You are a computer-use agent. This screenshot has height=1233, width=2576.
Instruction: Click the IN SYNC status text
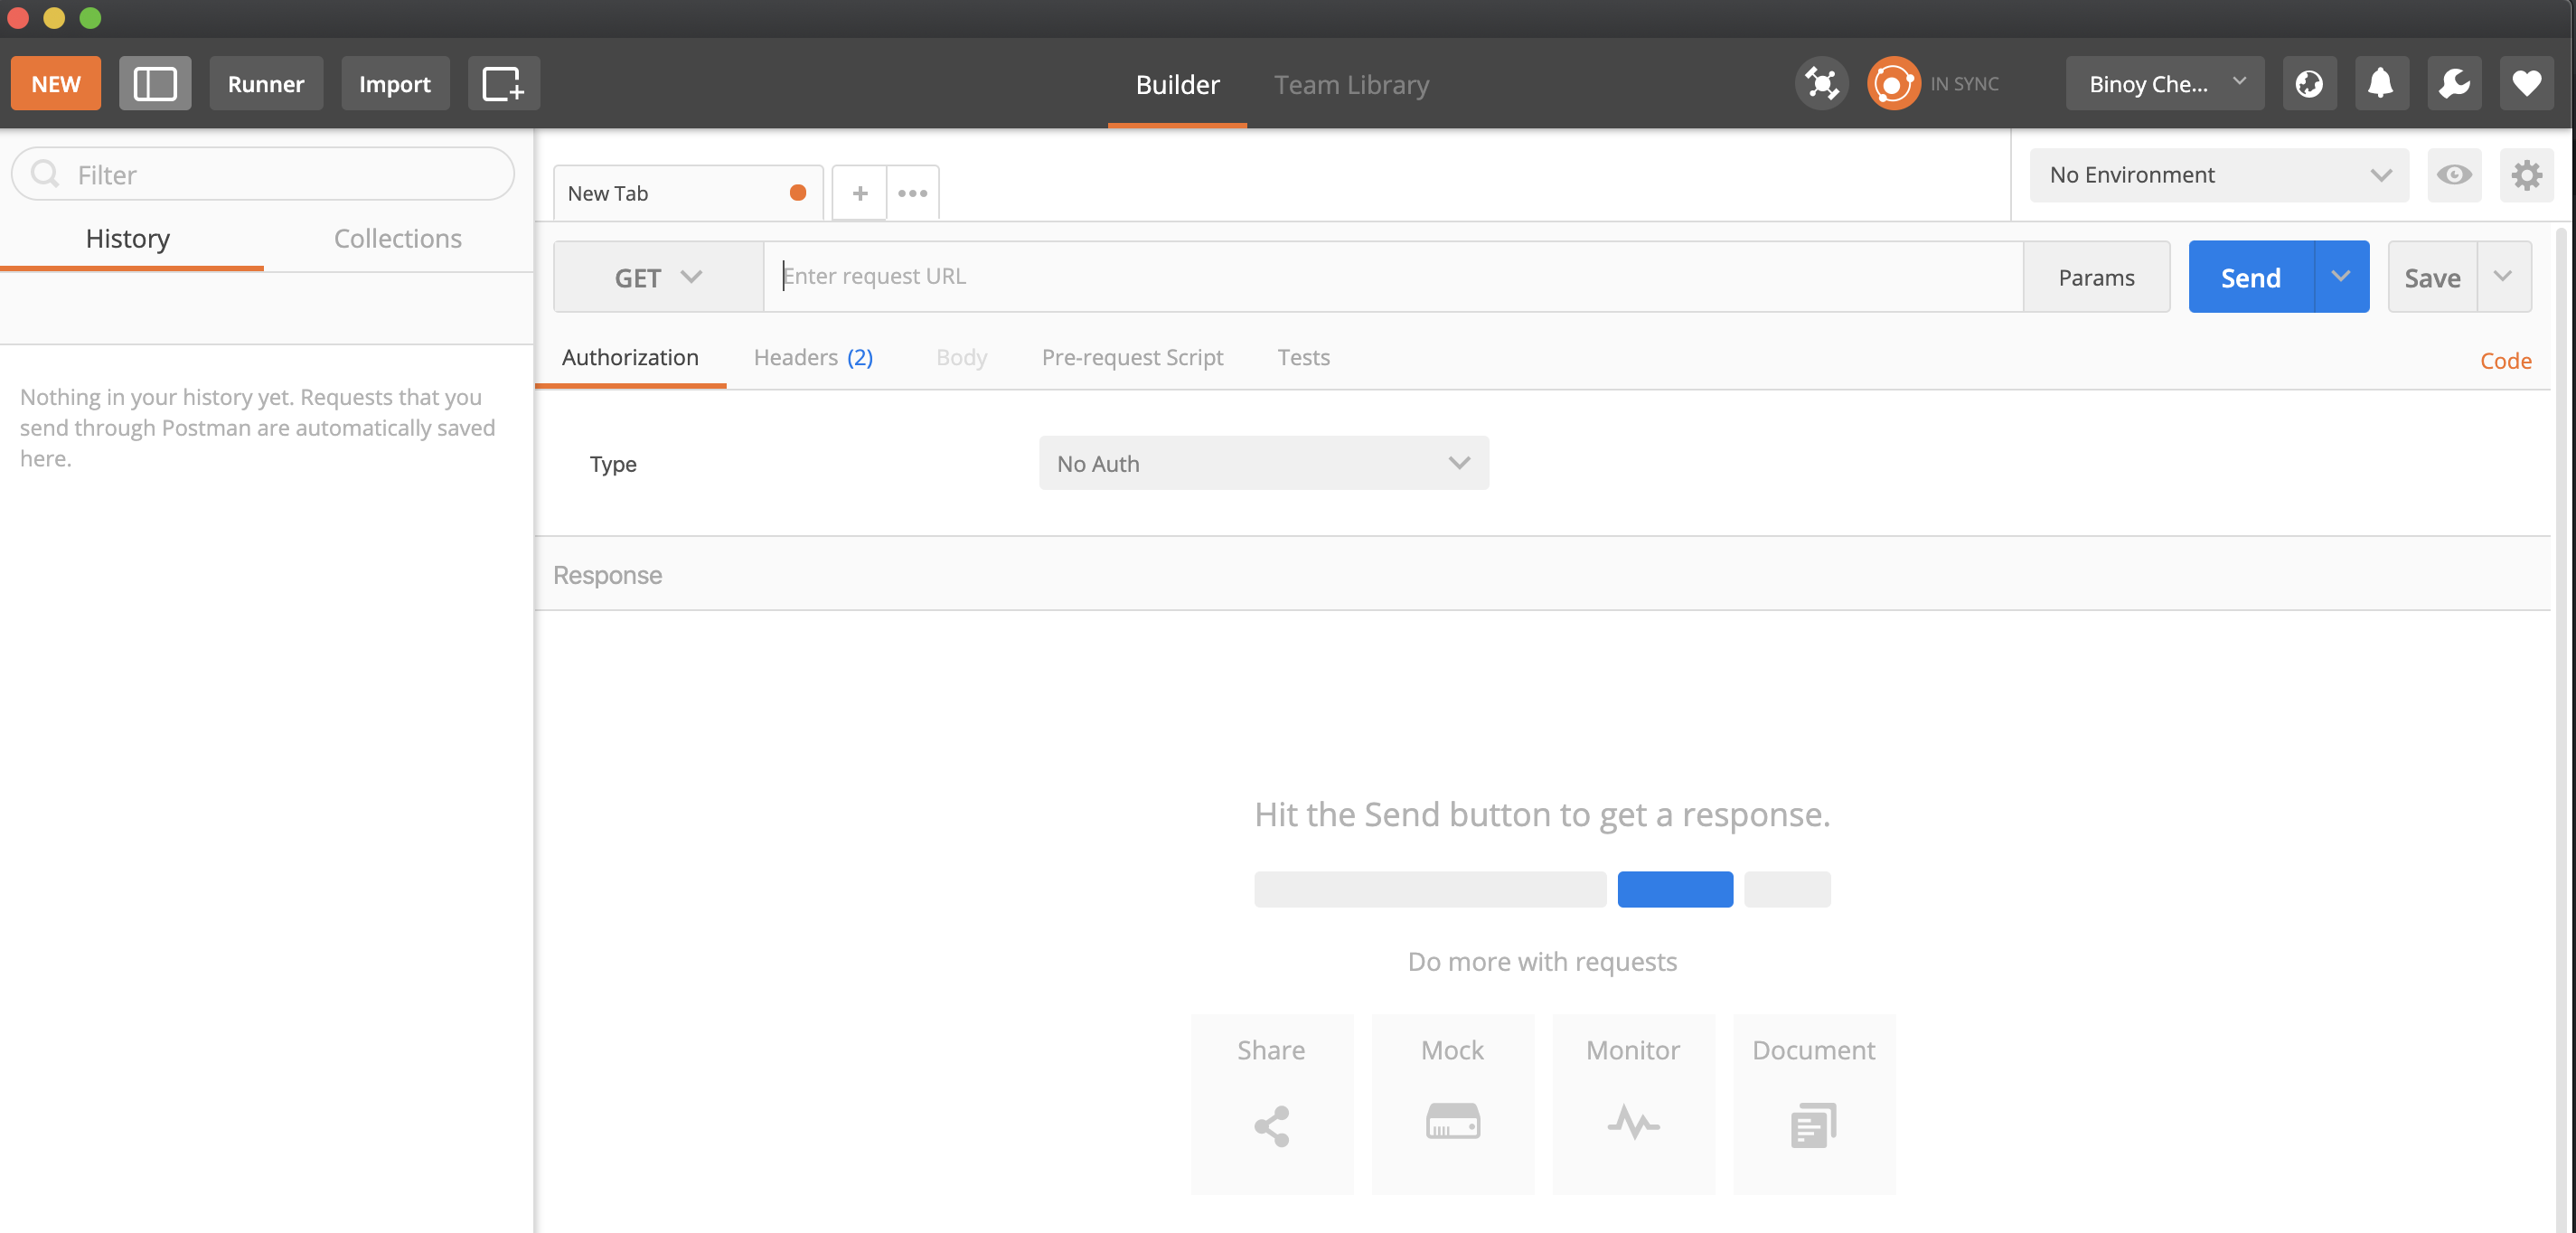1964,84
